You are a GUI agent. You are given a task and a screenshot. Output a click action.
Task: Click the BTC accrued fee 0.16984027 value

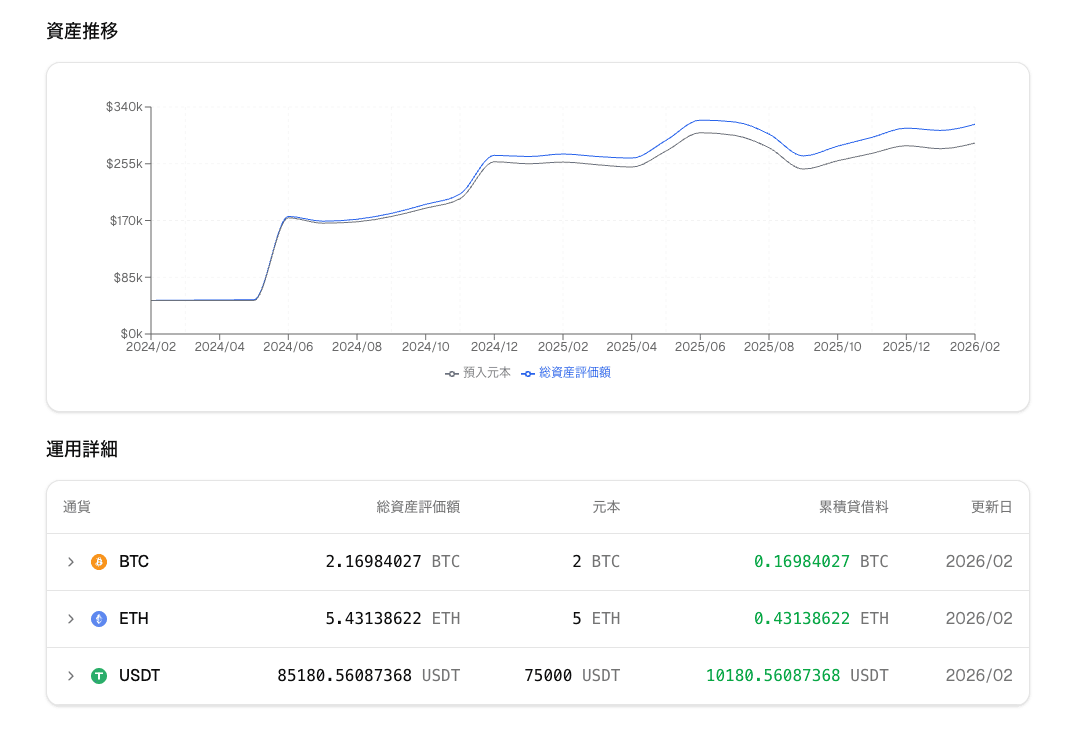[801, 562]
